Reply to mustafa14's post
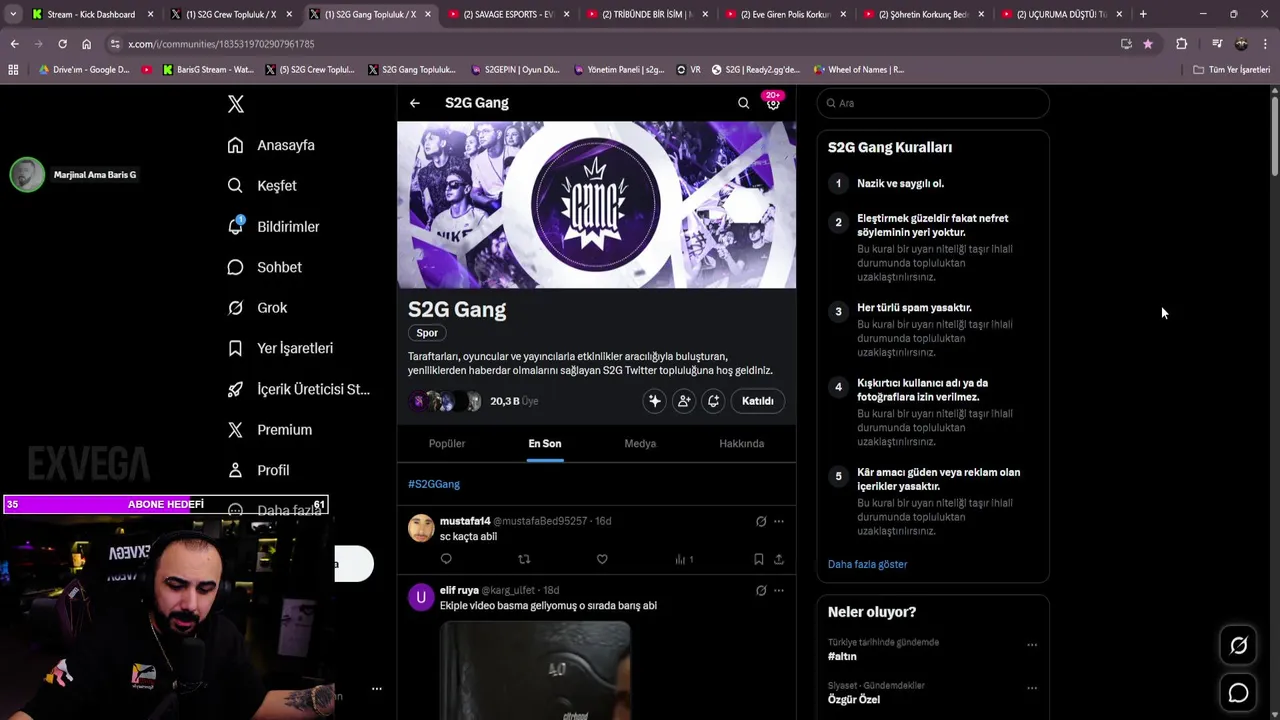Viewport: 1280px width, 720px height. [x=446, y=559]
